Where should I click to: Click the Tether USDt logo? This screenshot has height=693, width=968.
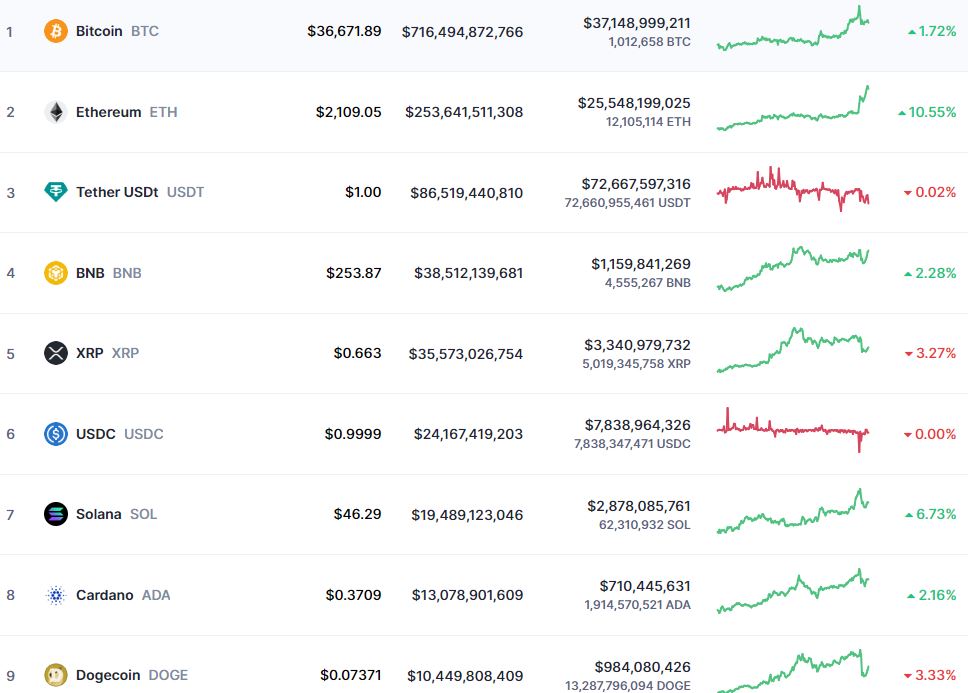pos(56,192)
